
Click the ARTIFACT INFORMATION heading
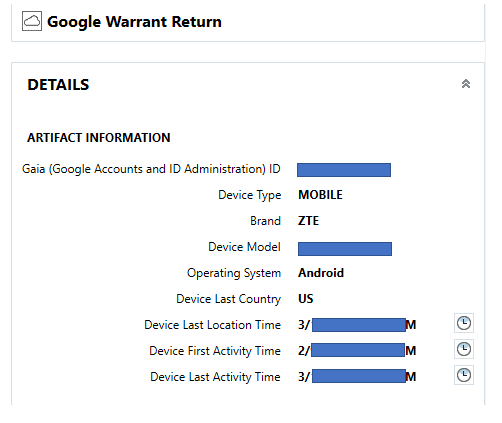(x=99, y=138)
